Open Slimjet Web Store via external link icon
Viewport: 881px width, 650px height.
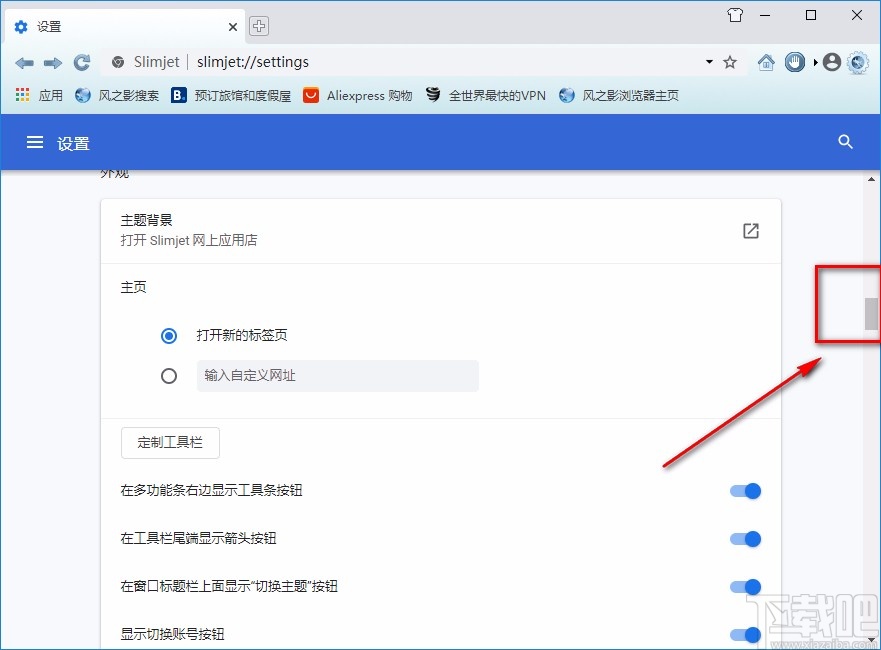pyautogui.click(x=750, y=230)
